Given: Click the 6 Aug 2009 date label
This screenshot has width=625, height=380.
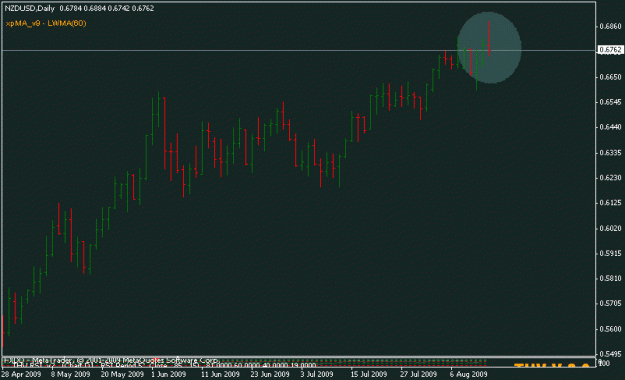Looking at the screenshot, I should [x=468, y=374].
